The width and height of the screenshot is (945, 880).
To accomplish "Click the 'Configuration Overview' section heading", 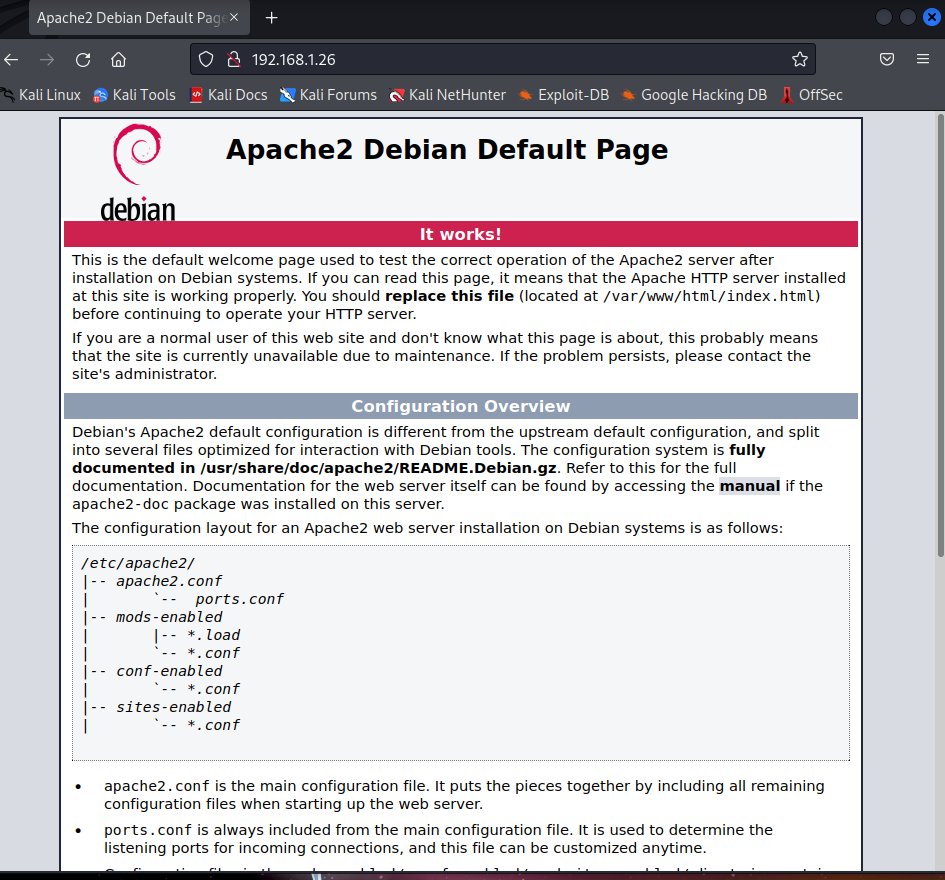I will tap(460, 406).
